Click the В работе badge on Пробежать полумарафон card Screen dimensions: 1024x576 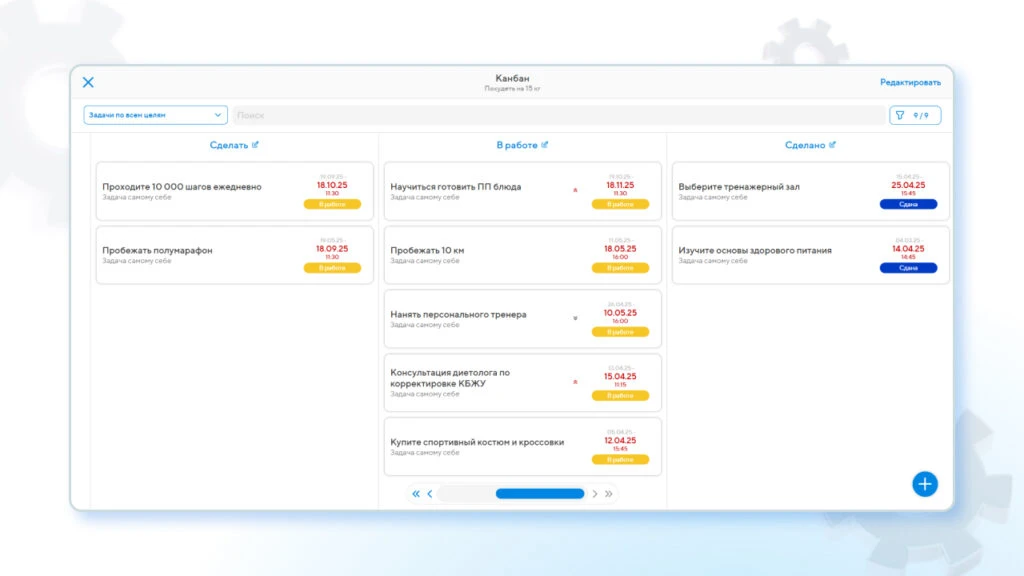[332, 268]
